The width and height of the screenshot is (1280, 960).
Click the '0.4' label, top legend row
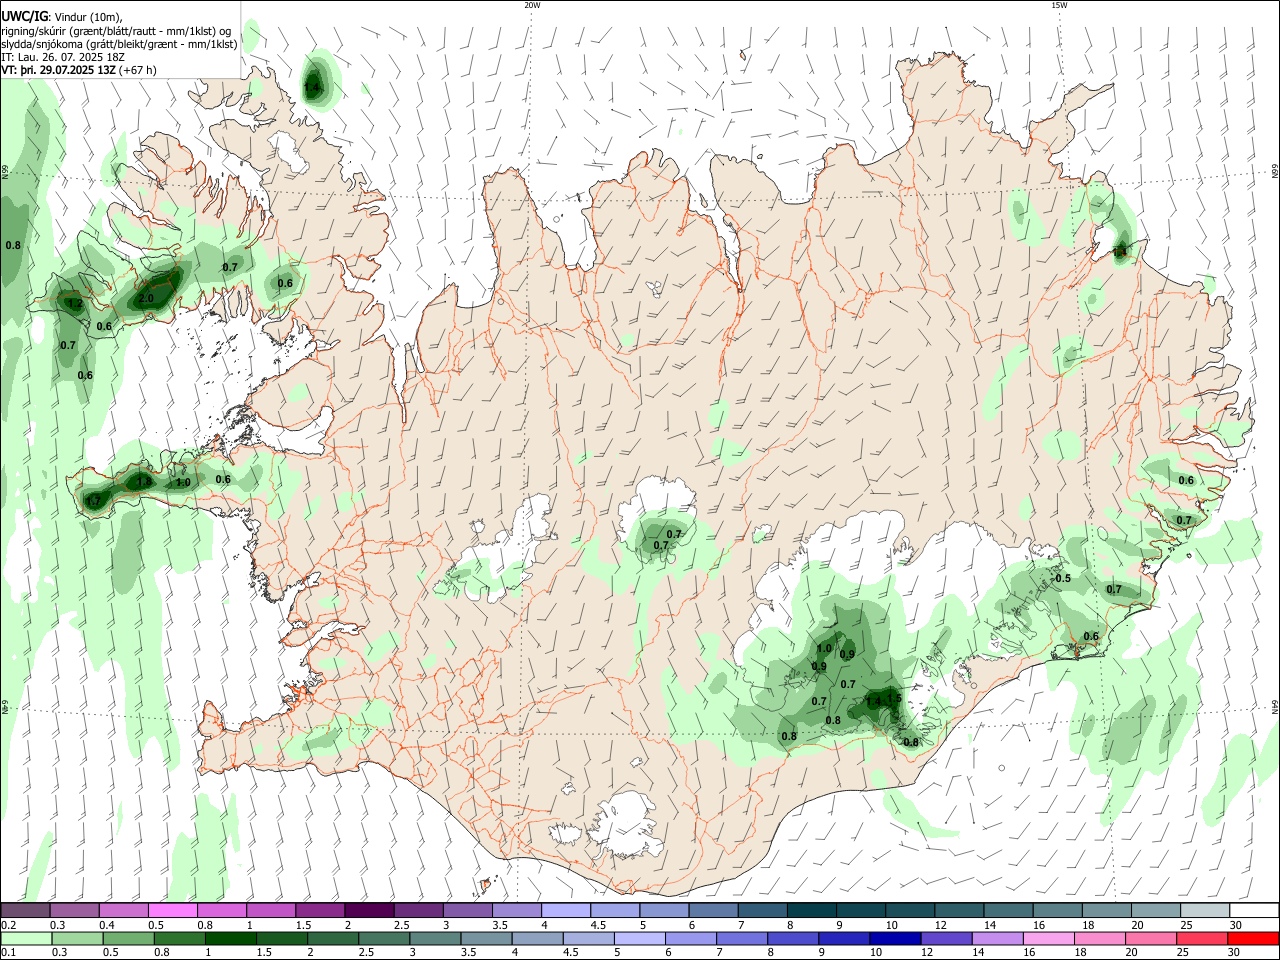coord(107,925)
